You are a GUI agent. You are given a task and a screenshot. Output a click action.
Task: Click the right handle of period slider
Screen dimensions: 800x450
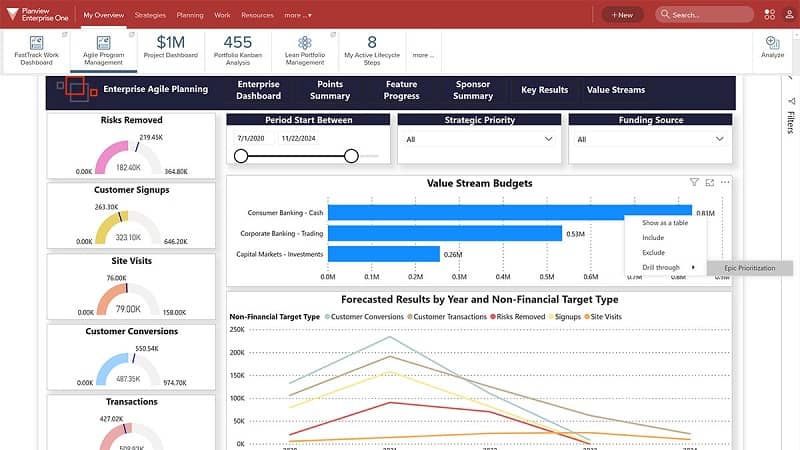[x=351, y=155]
